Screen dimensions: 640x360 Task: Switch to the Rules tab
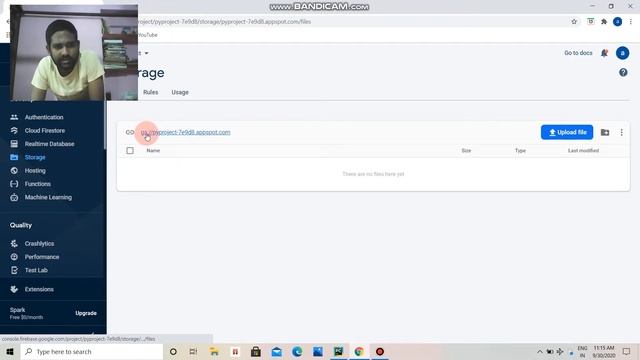[x=151, y=92]
